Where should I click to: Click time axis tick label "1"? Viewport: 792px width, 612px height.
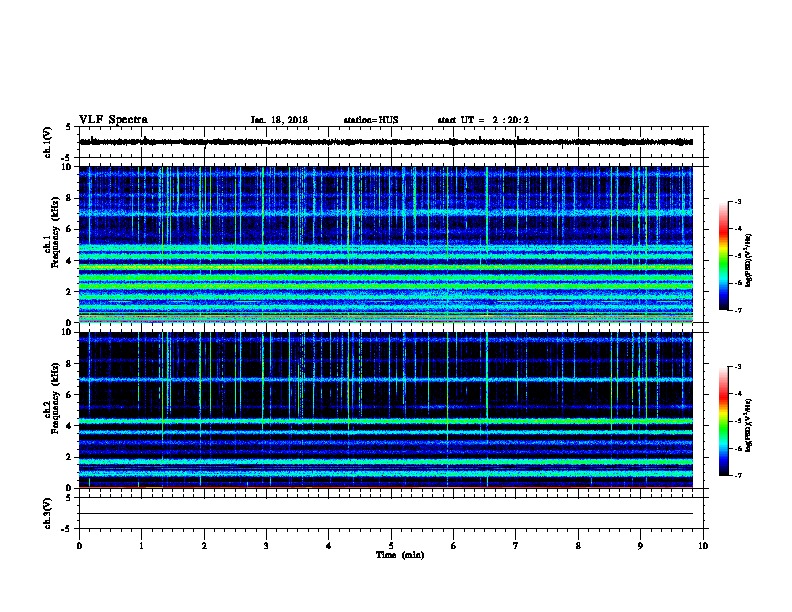coord(141,546)
